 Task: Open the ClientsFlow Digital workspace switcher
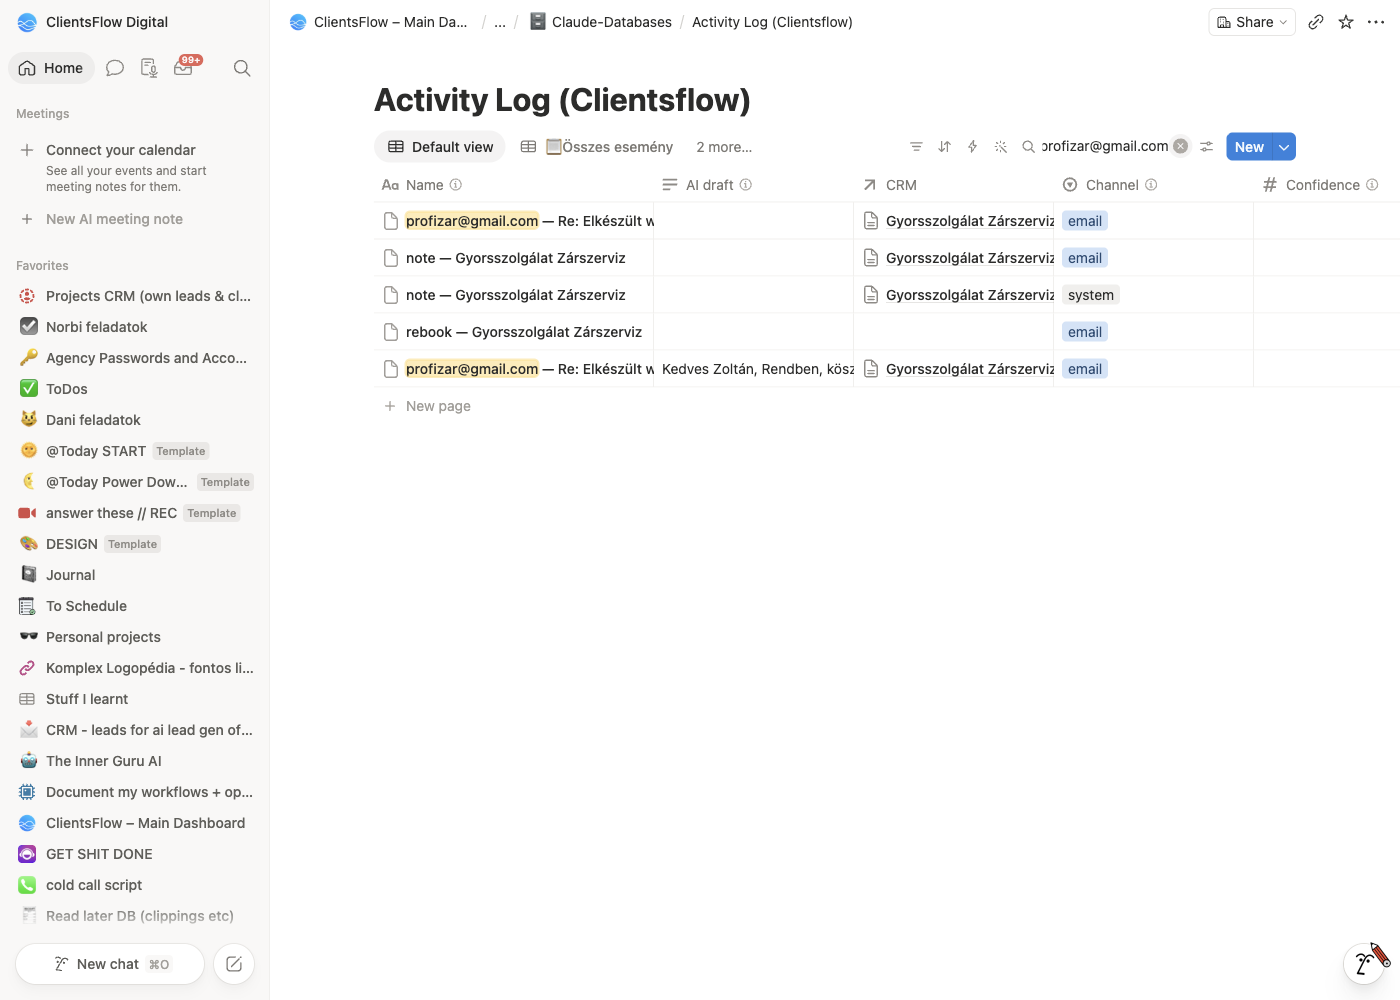pyautogui.click(x=93, y=22)
